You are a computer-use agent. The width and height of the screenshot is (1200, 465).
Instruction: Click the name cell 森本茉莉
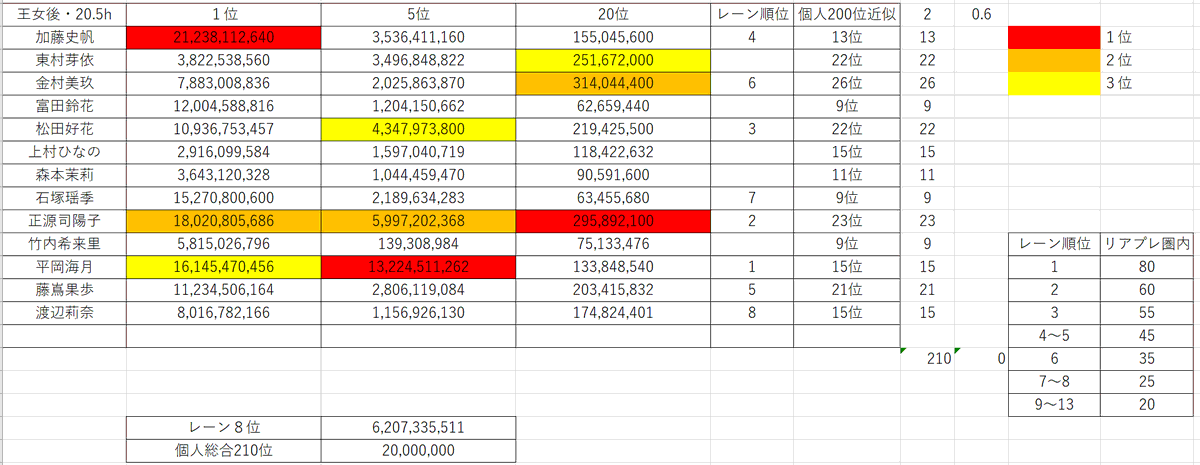(x=65, y=175)
